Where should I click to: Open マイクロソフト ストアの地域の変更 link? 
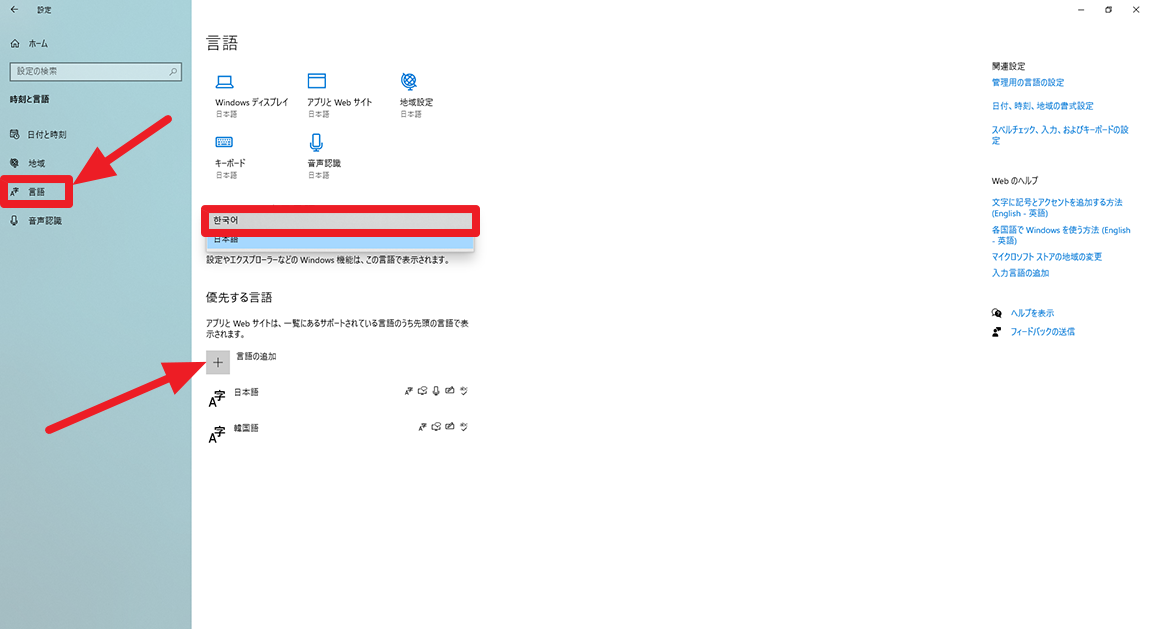tap(1047, 257)
